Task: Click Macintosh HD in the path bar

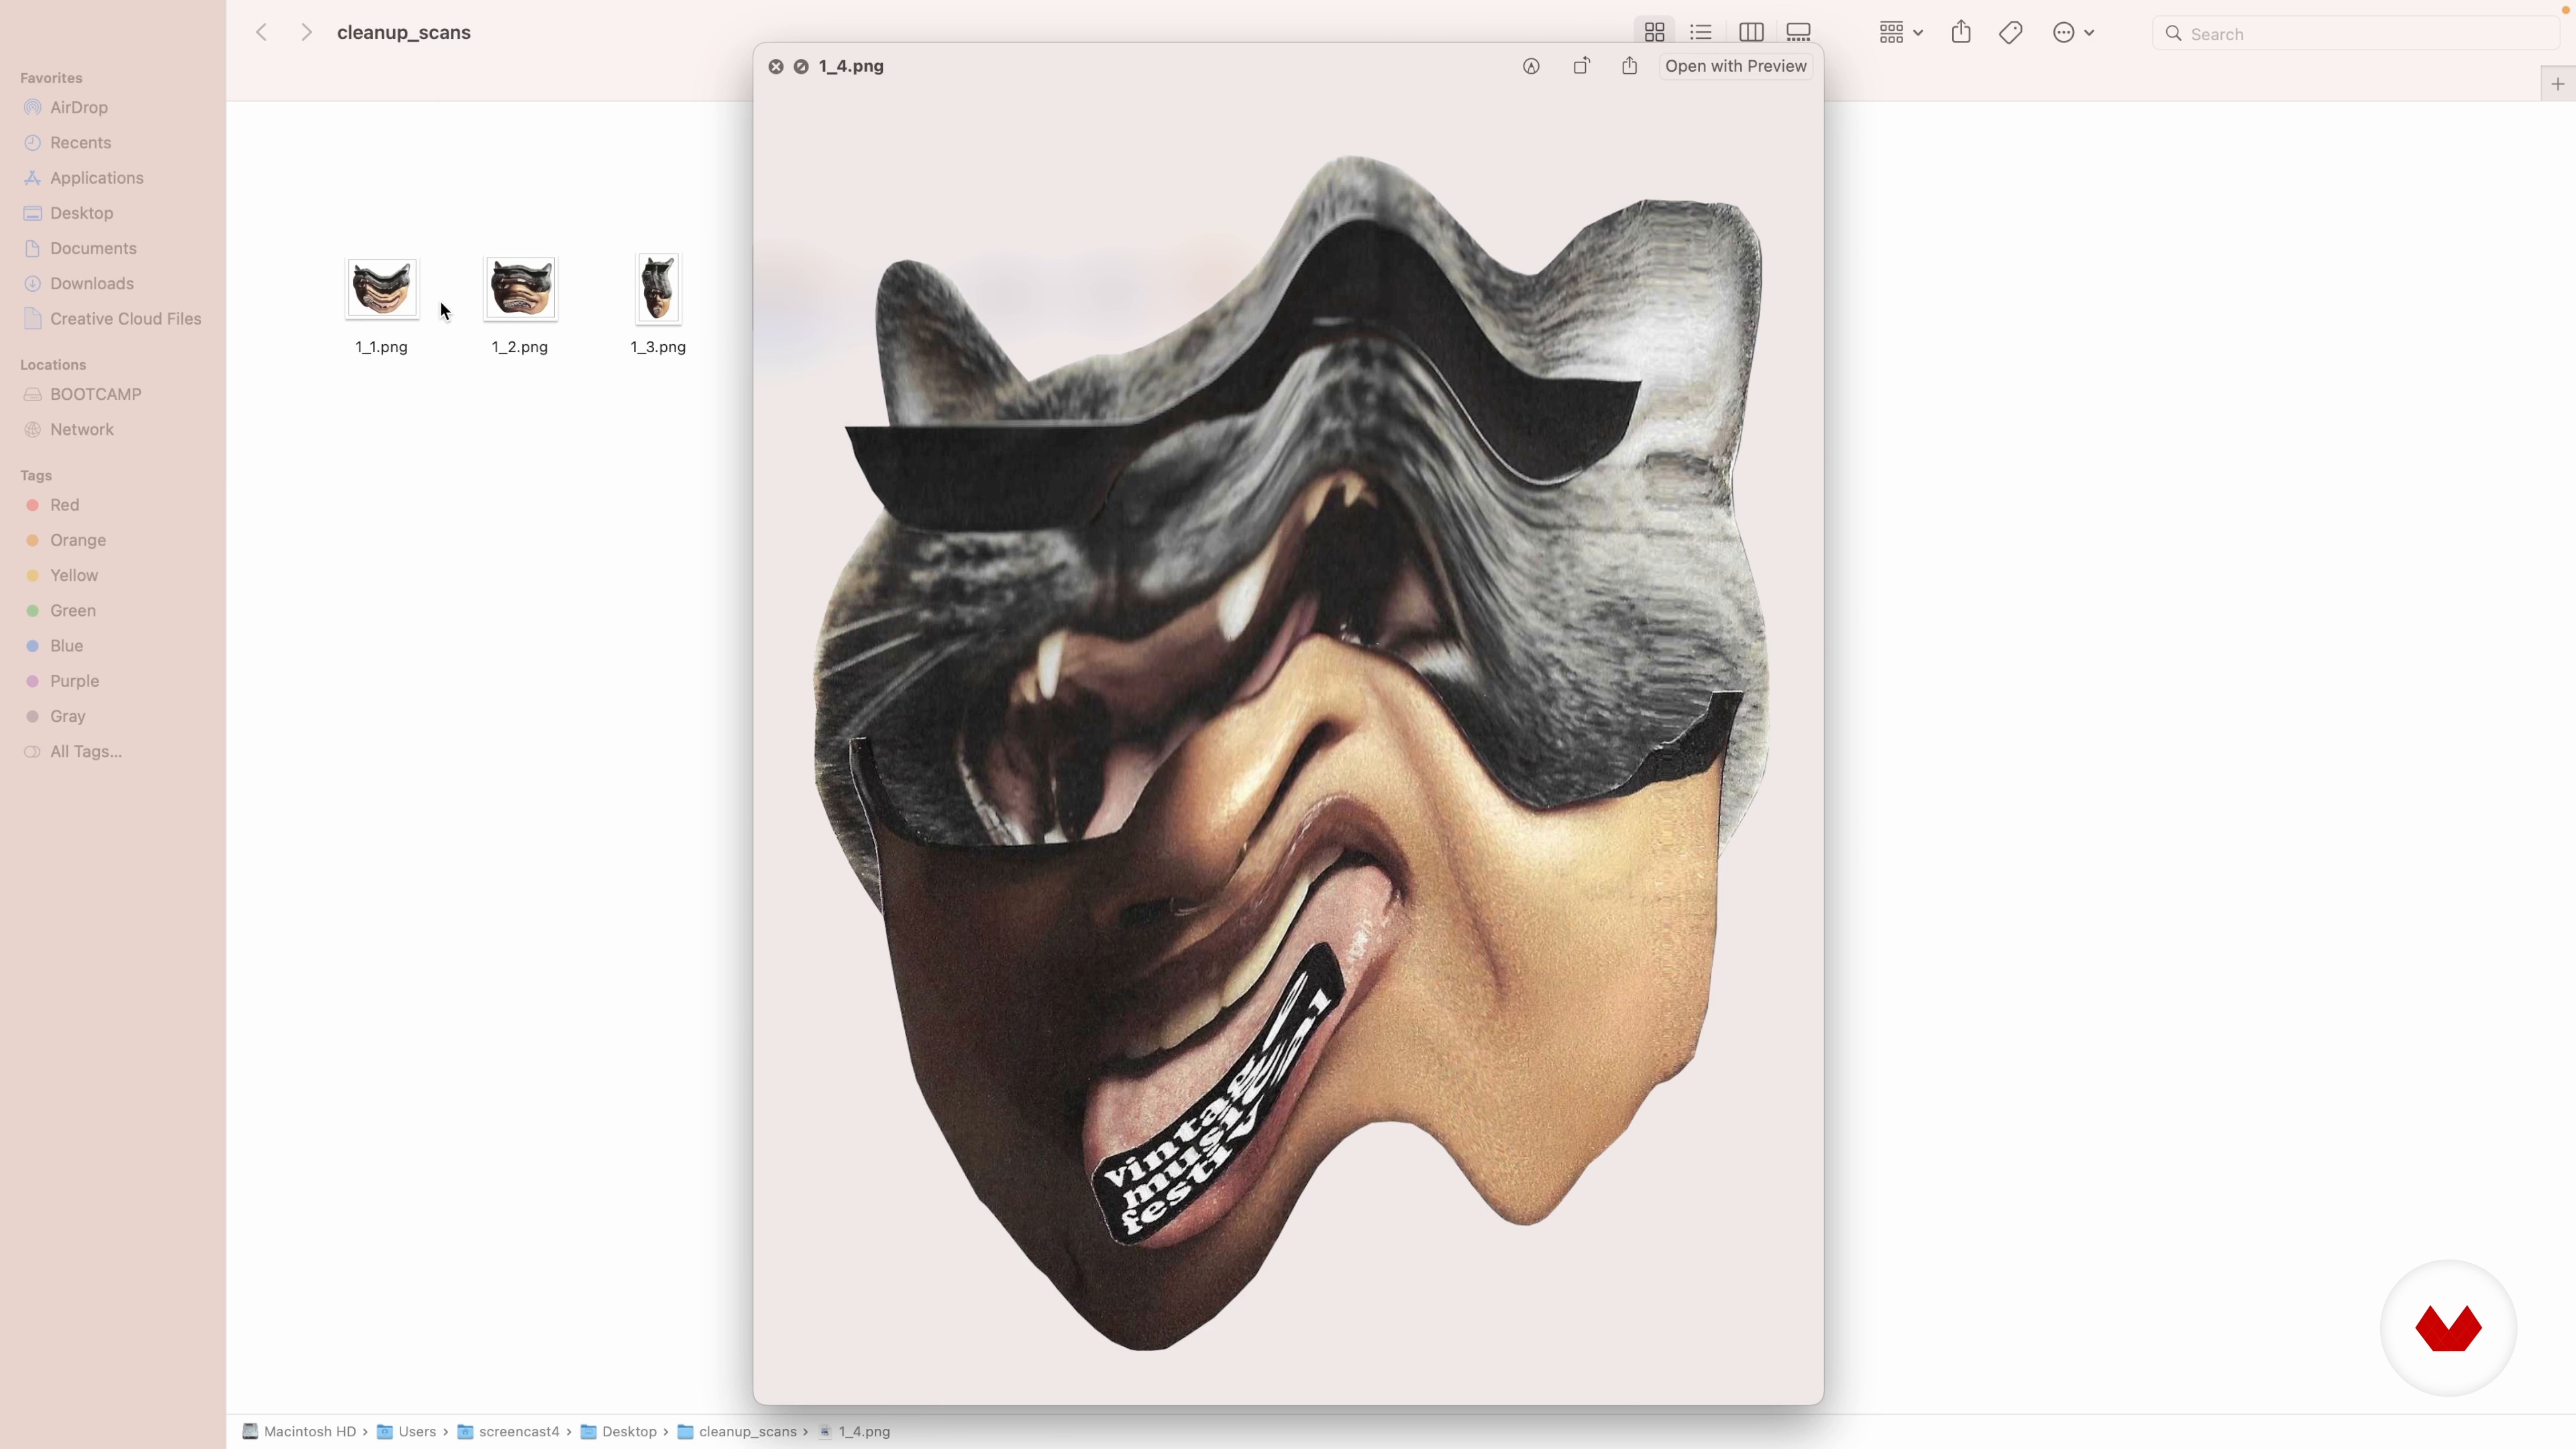Action: pos(300,1431)
